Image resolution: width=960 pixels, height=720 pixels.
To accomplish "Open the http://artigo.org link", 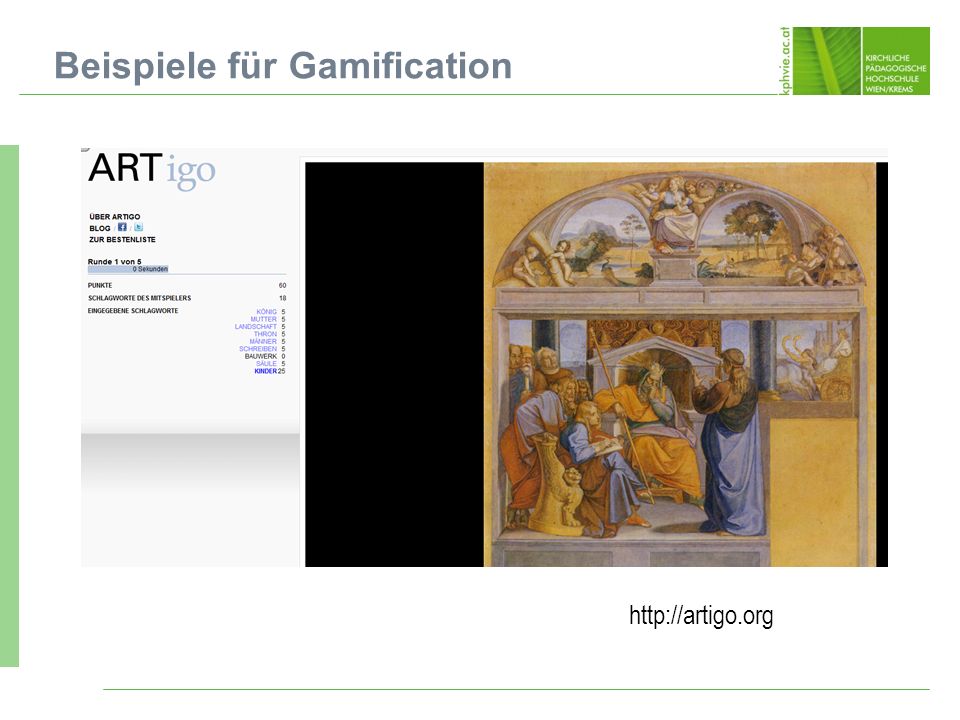I will coord(701,615).
